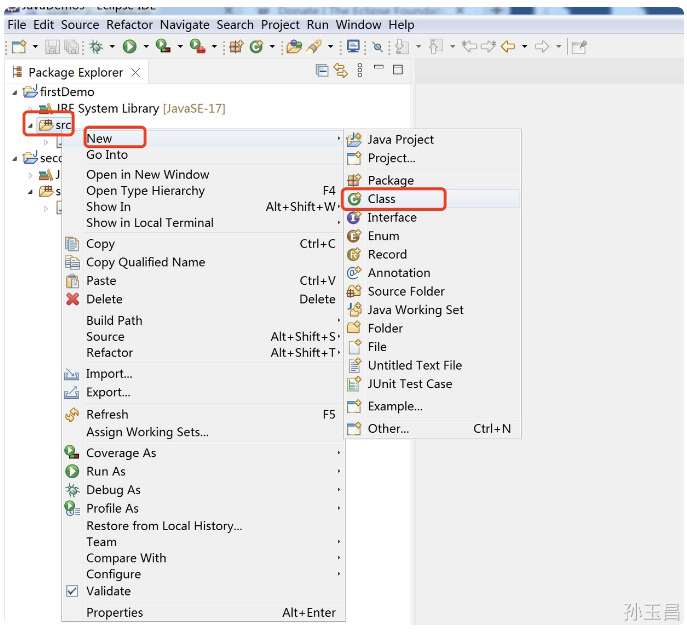Image resolution: width=687 pixels, height=632 pixels.
Task: Open dropdown arrow next to New wizard icon
Action: pyautogui.click(x=35, y=46)
